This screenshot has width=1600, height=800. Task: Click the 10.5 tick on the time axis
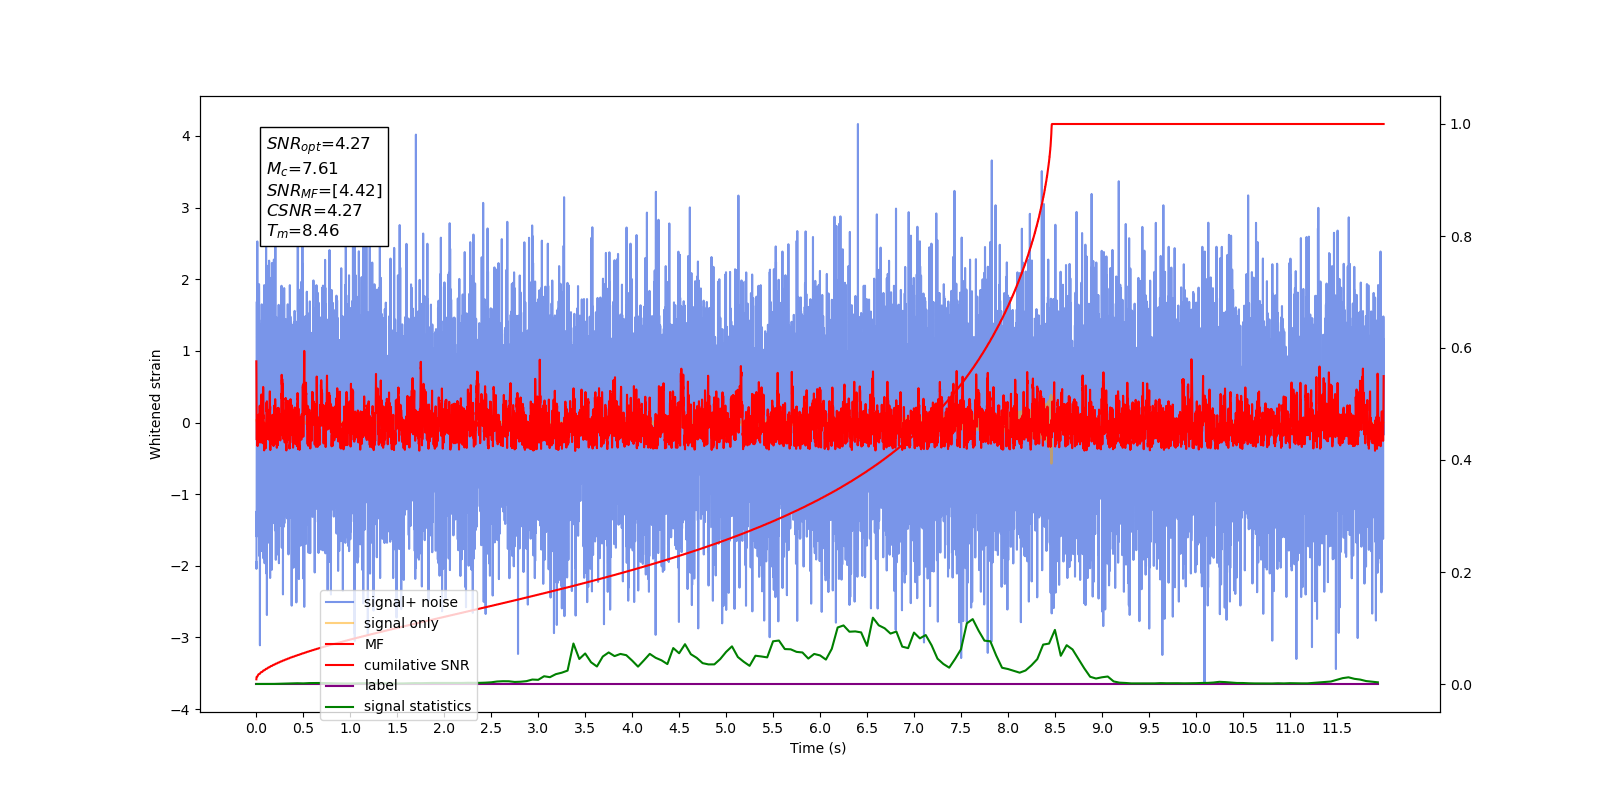coord(1243,728)
